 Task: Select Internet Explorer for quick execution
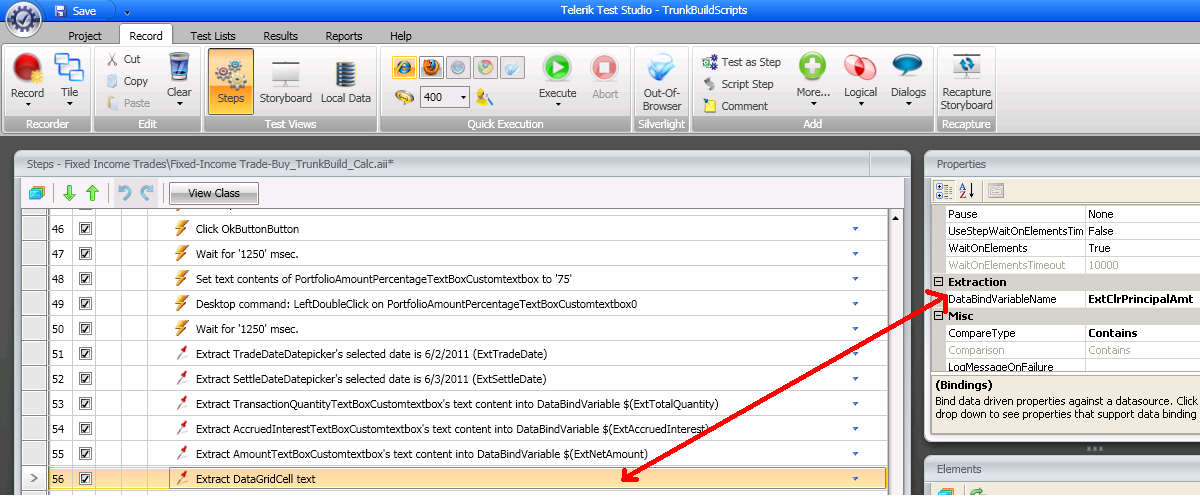[405, 68]
